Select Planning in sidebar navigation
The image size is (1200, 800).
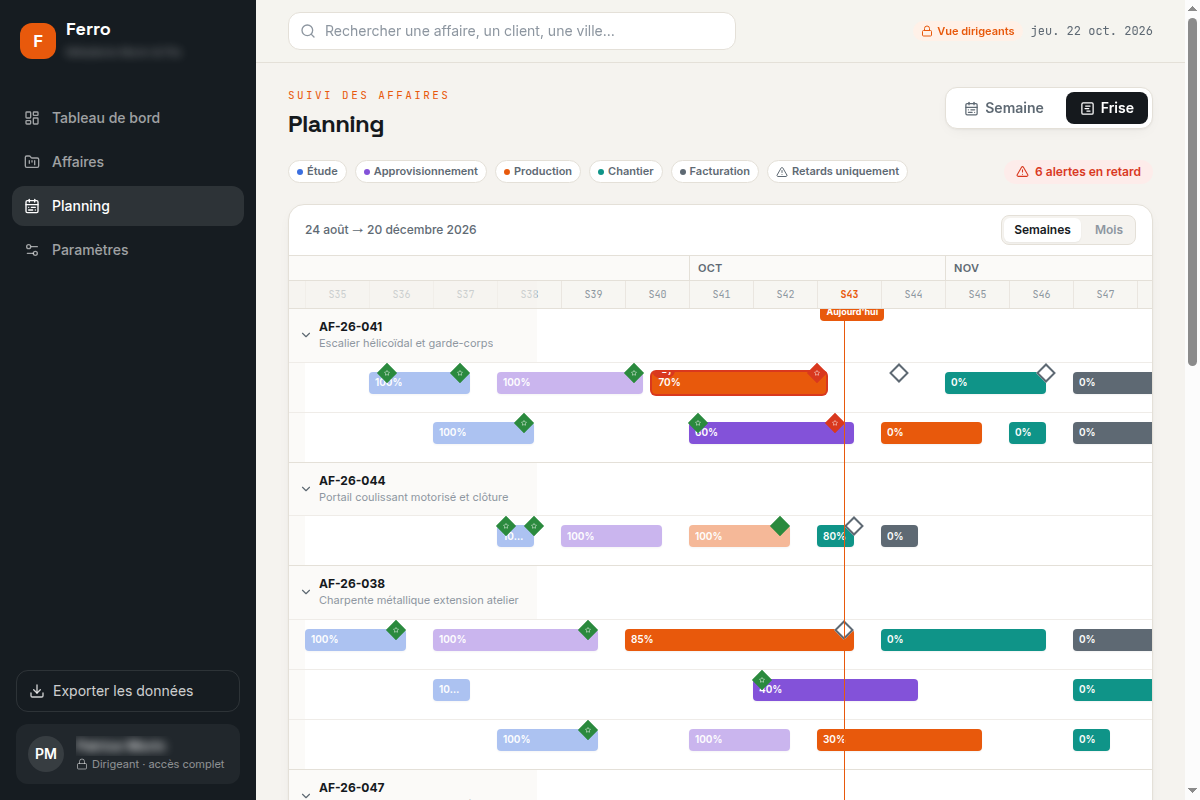[x=128, y=206]
